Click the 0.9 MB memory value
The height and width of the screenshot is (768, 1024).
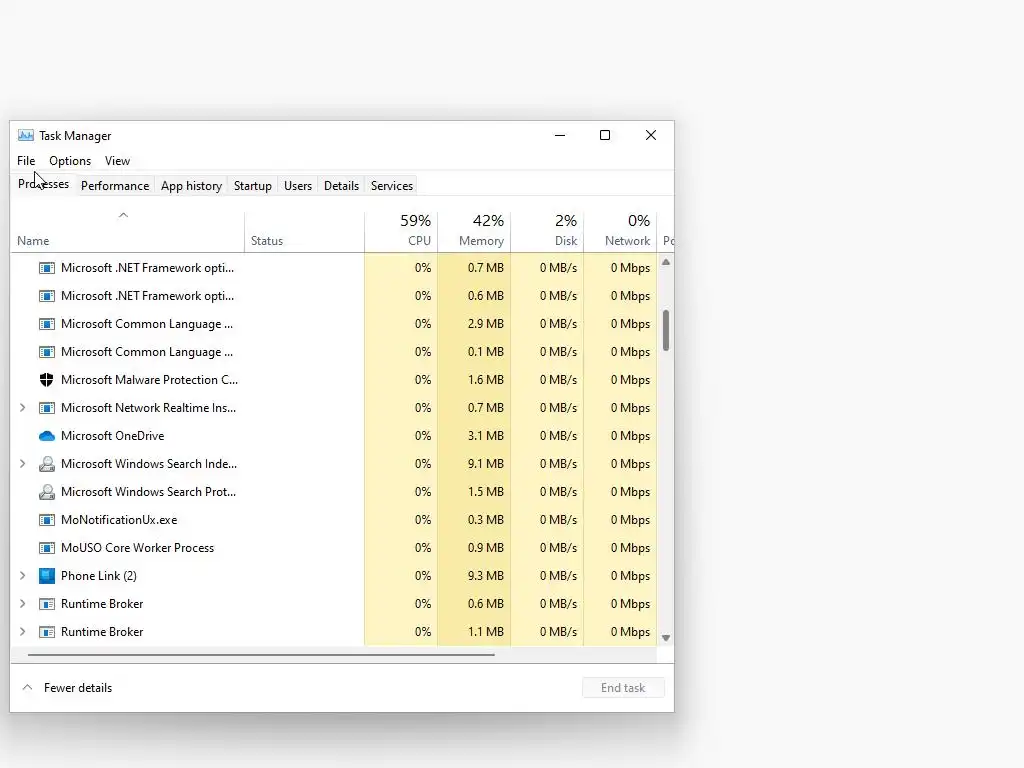[485, 548]
